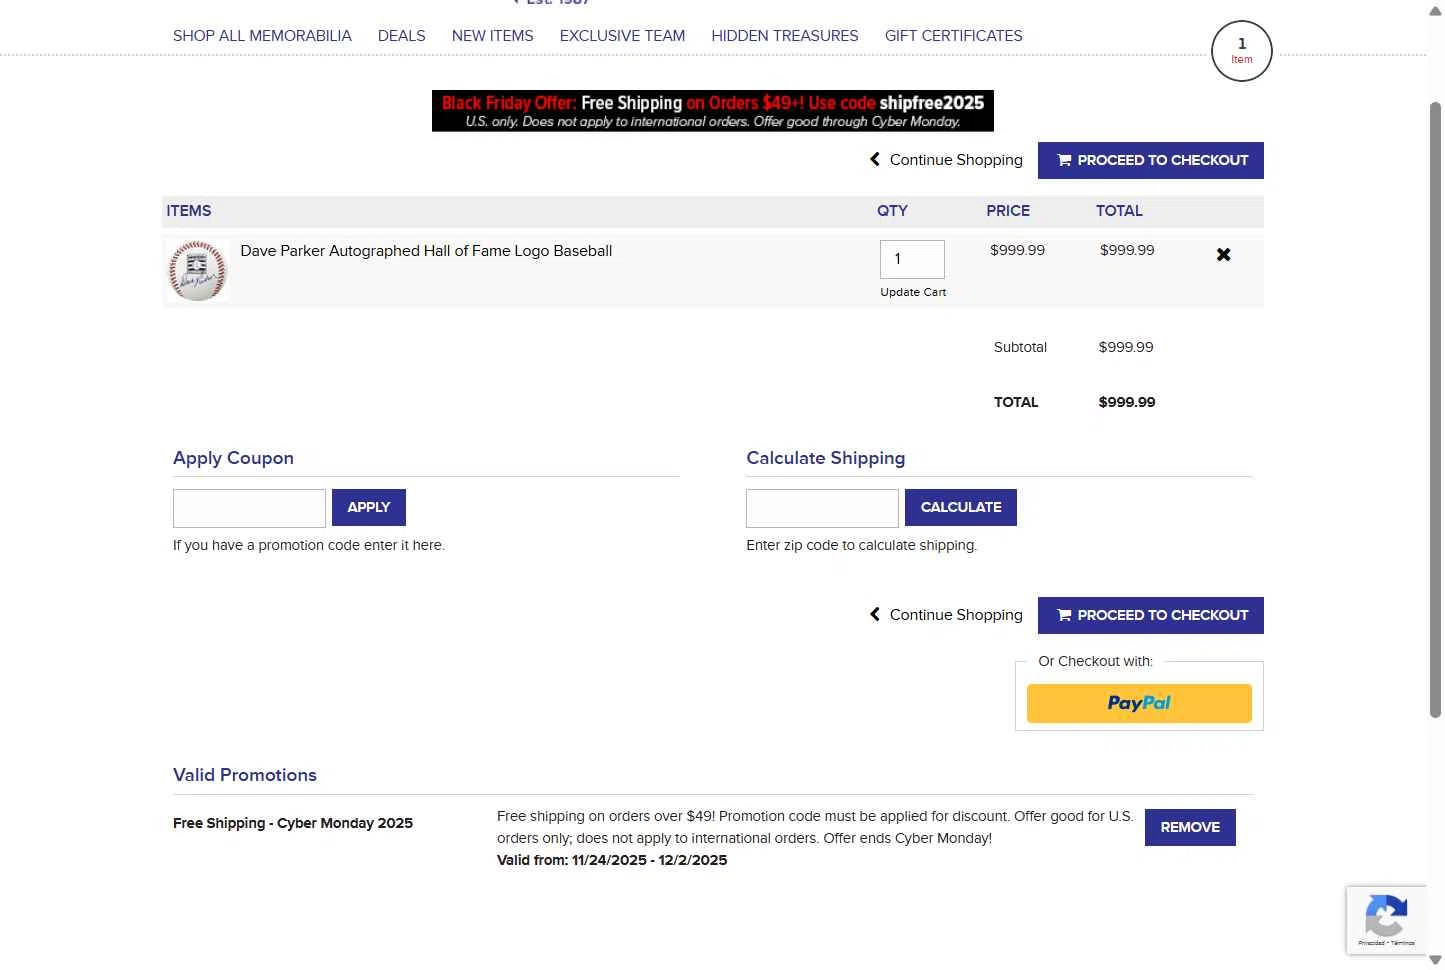Screen dimensions: 1445x970
Task: Calculate shipping cost button
Action: 961,508
